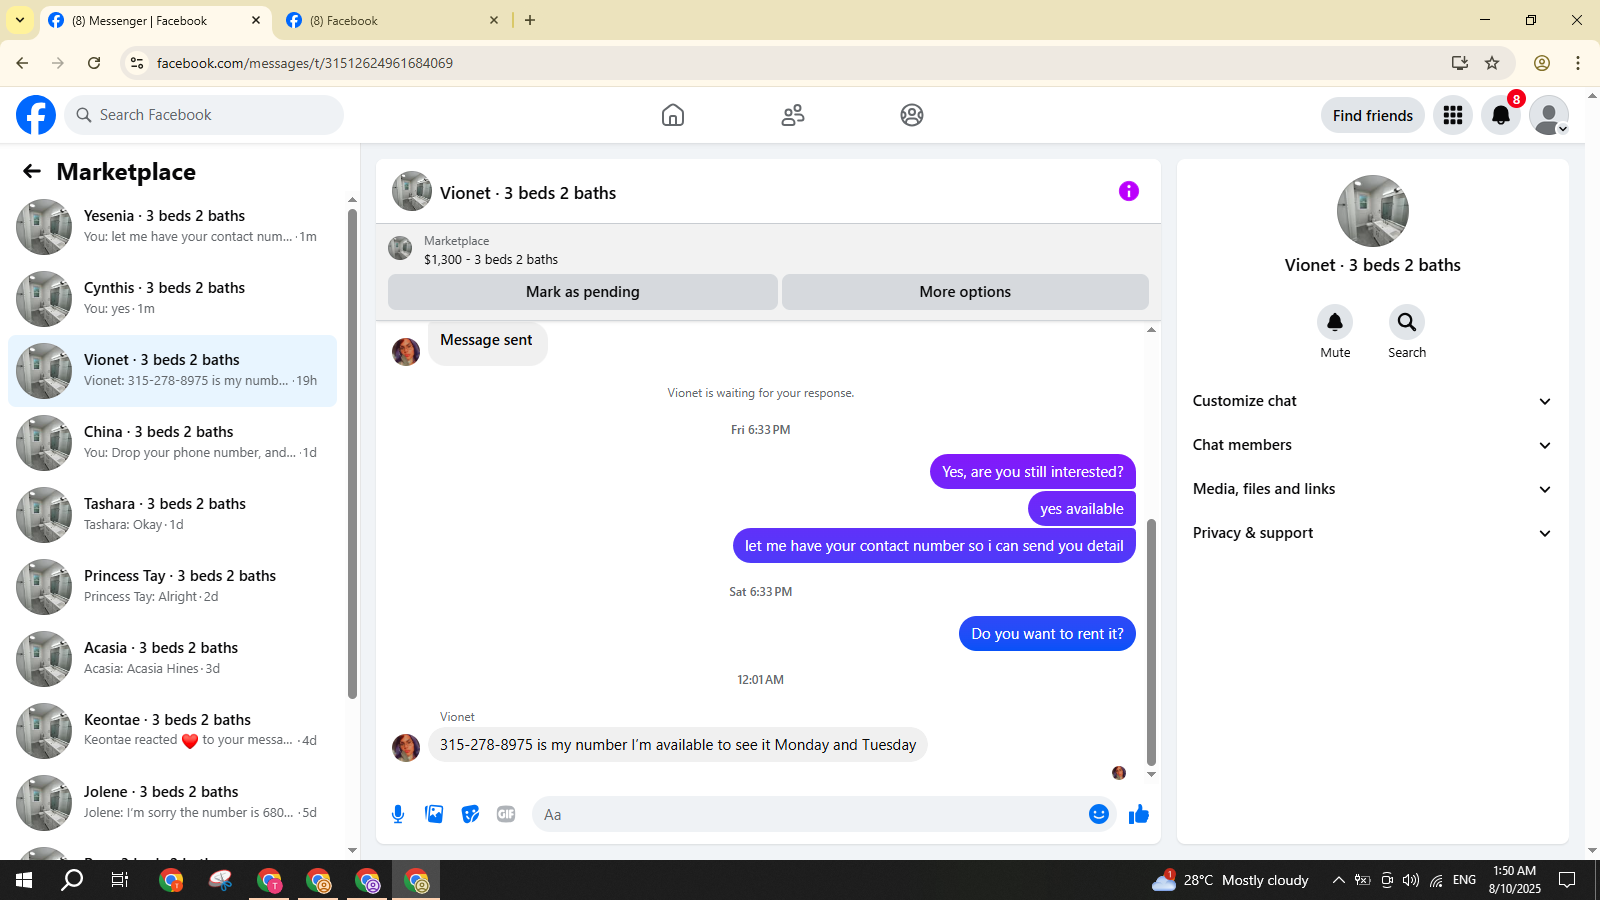The width and height of the screenshot is (1600, 900).
Task: Bookmark this page with the star icon
Action: coord(1492,63)
